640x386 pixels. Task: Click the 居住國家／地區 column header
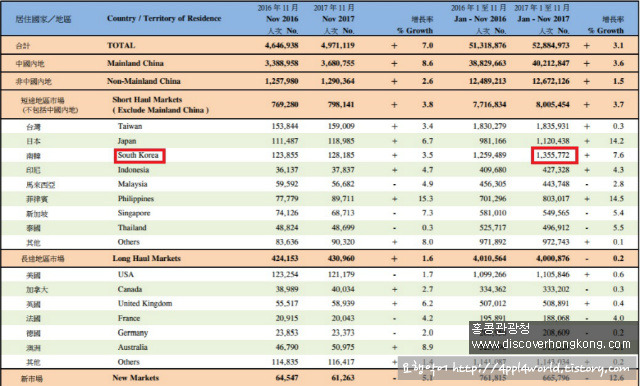tap(43, 19)
